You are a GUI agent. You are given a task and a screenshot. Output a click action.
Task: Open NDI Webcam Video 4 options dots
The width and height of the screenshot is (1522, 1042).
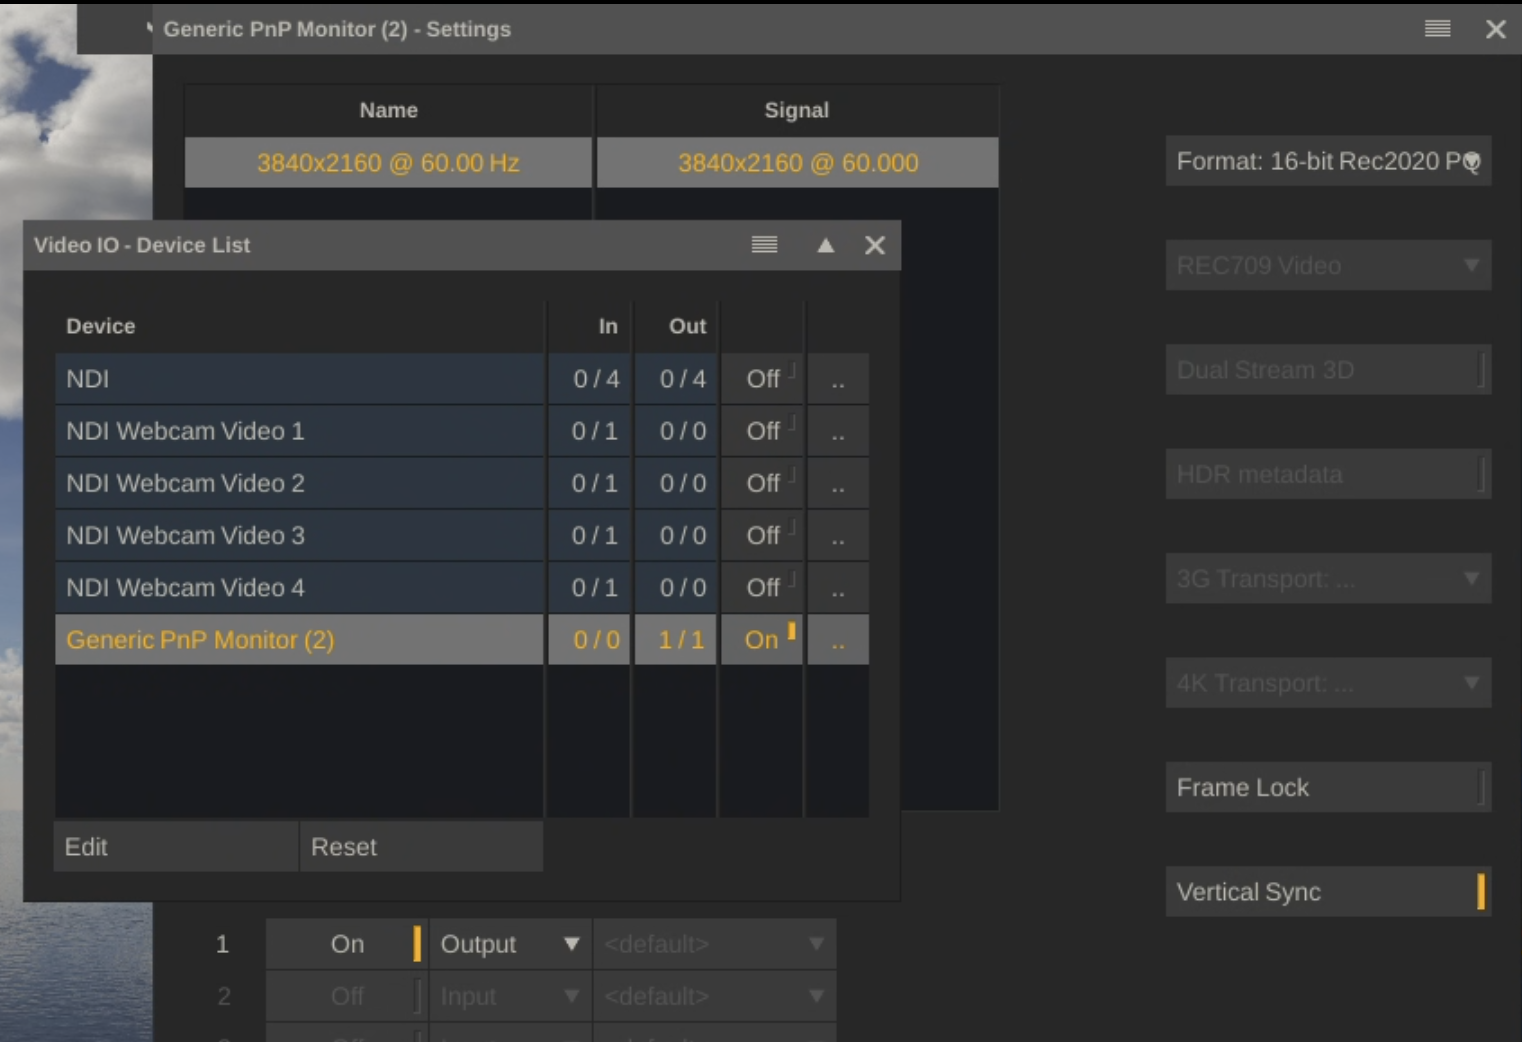(838, 588)
